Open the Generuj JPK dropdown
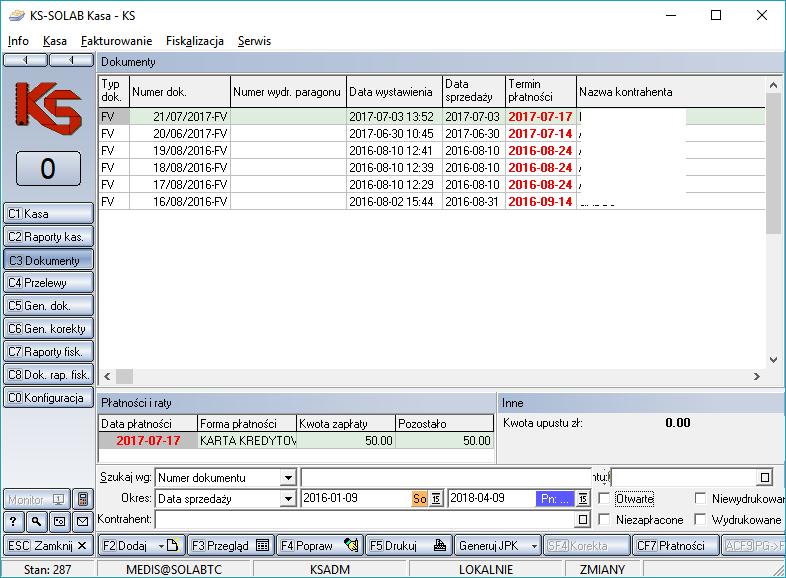The image size is (786, 578). pyautogui.click(x=534, y=545)
